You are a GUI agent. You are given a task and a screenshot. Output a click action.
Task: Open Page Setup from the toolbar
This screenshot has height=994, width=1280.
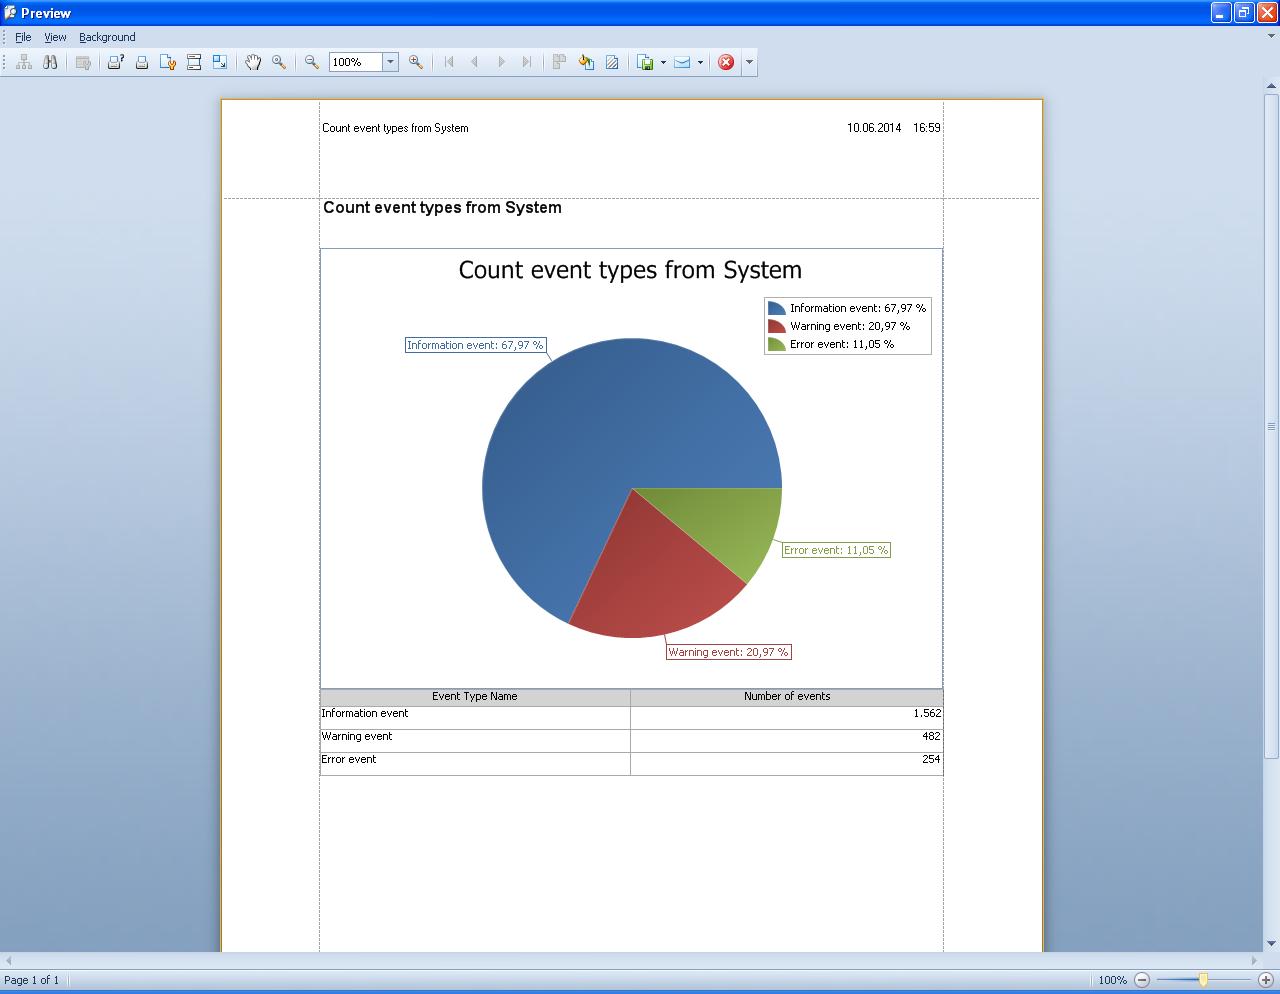coord(168,62)
